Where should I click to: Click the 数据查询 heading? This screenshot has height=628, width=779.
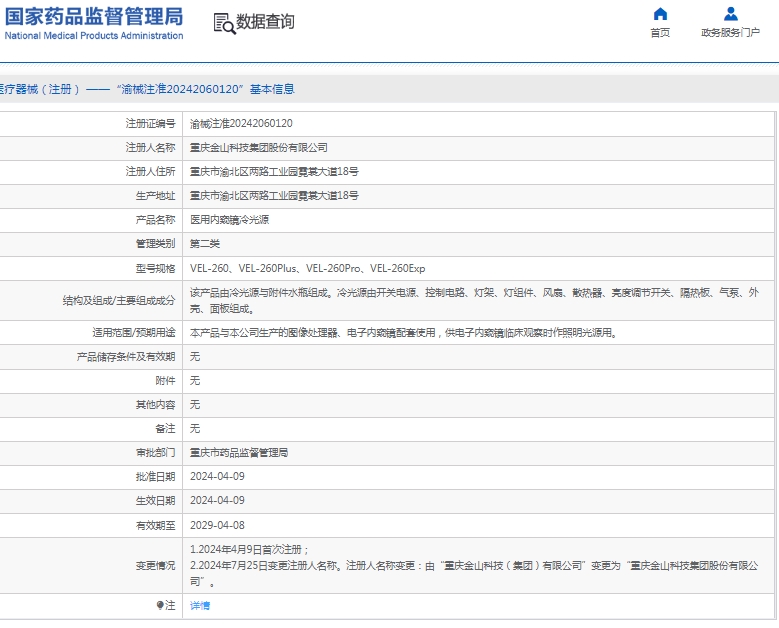pyautogui.click(x=265, y=22)
